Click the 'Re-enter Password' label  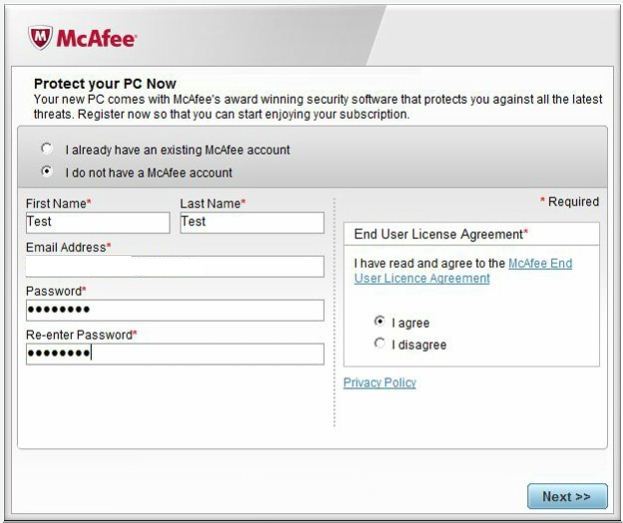(81, 335)
